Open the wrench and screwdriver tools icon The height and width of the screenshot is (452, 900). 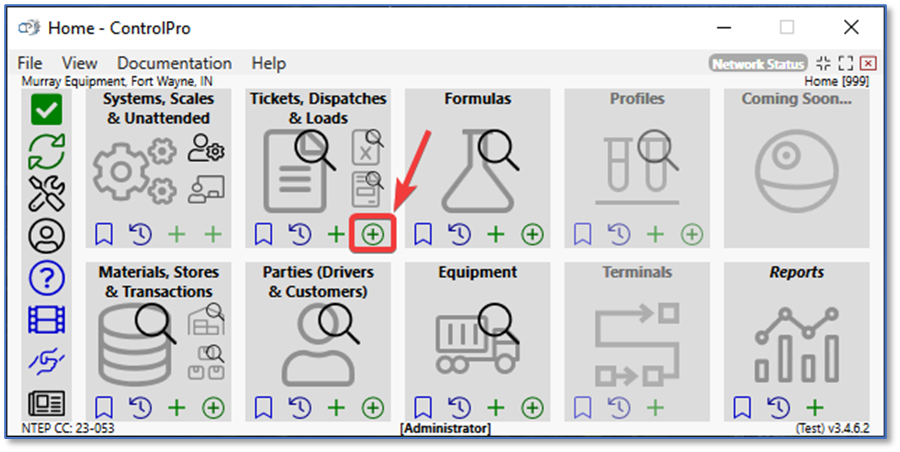[x=47, y=192]
